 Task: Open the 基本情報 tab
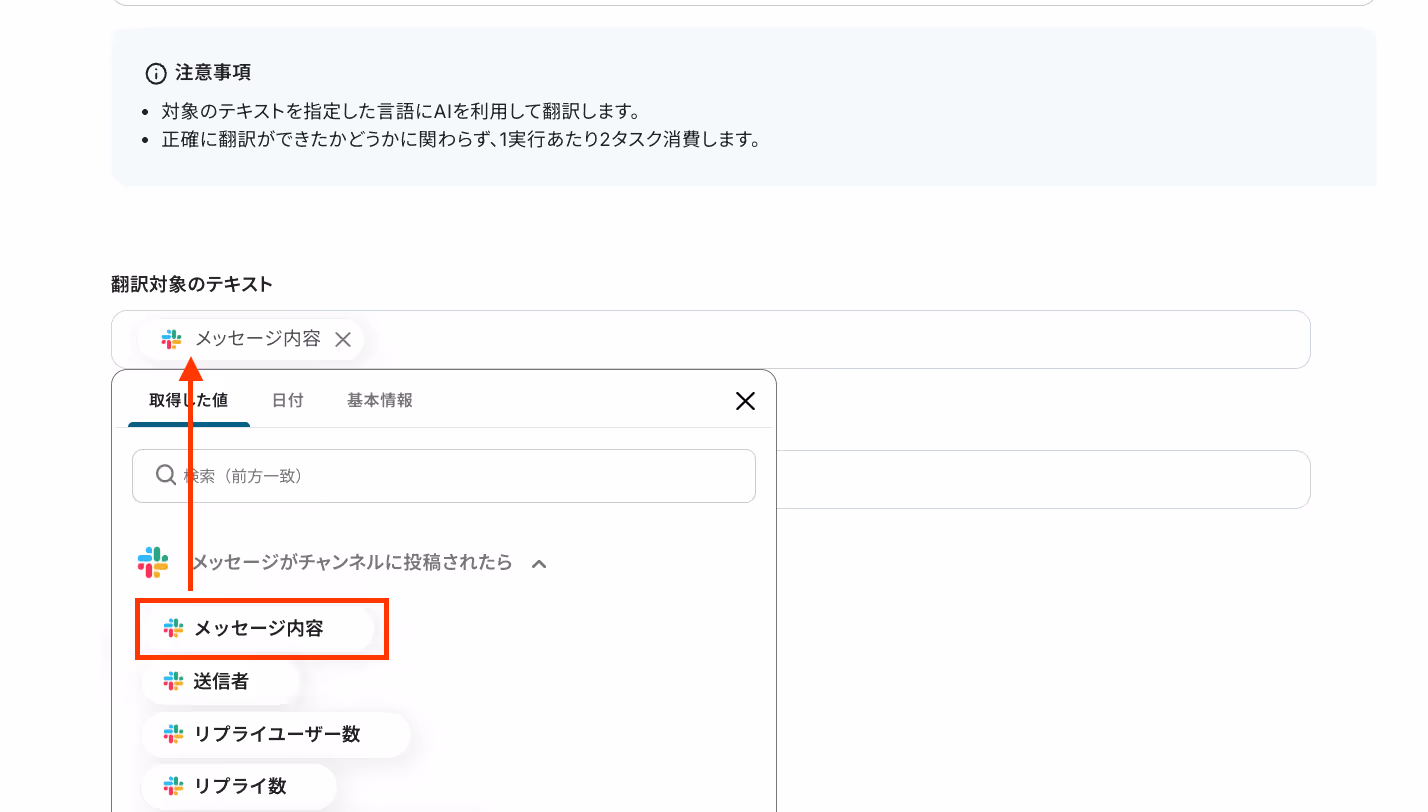(x=380, y=400)
